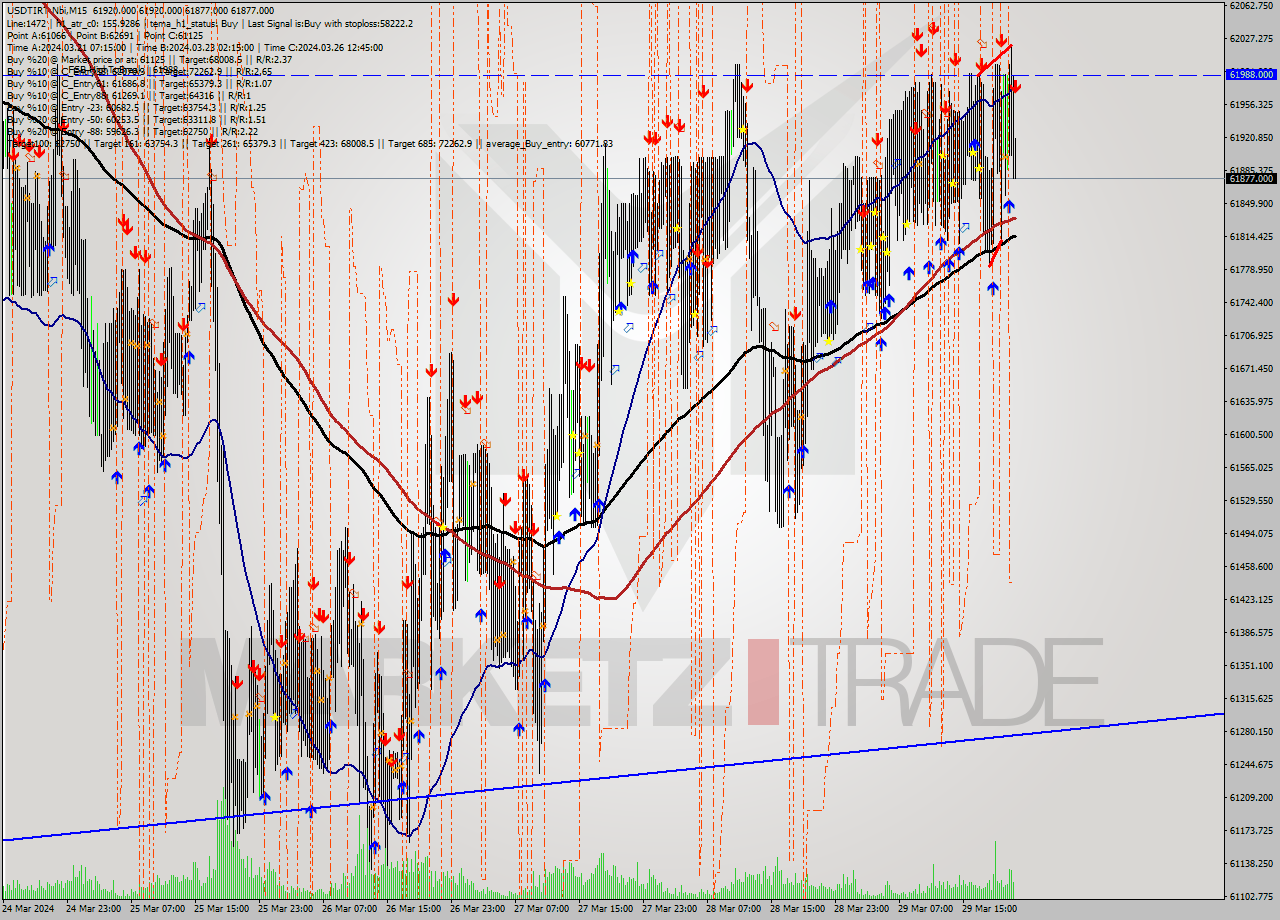Click the 61315.625 price axis label
Viewport: 1280px width, 920px height.
(1251, 698)
